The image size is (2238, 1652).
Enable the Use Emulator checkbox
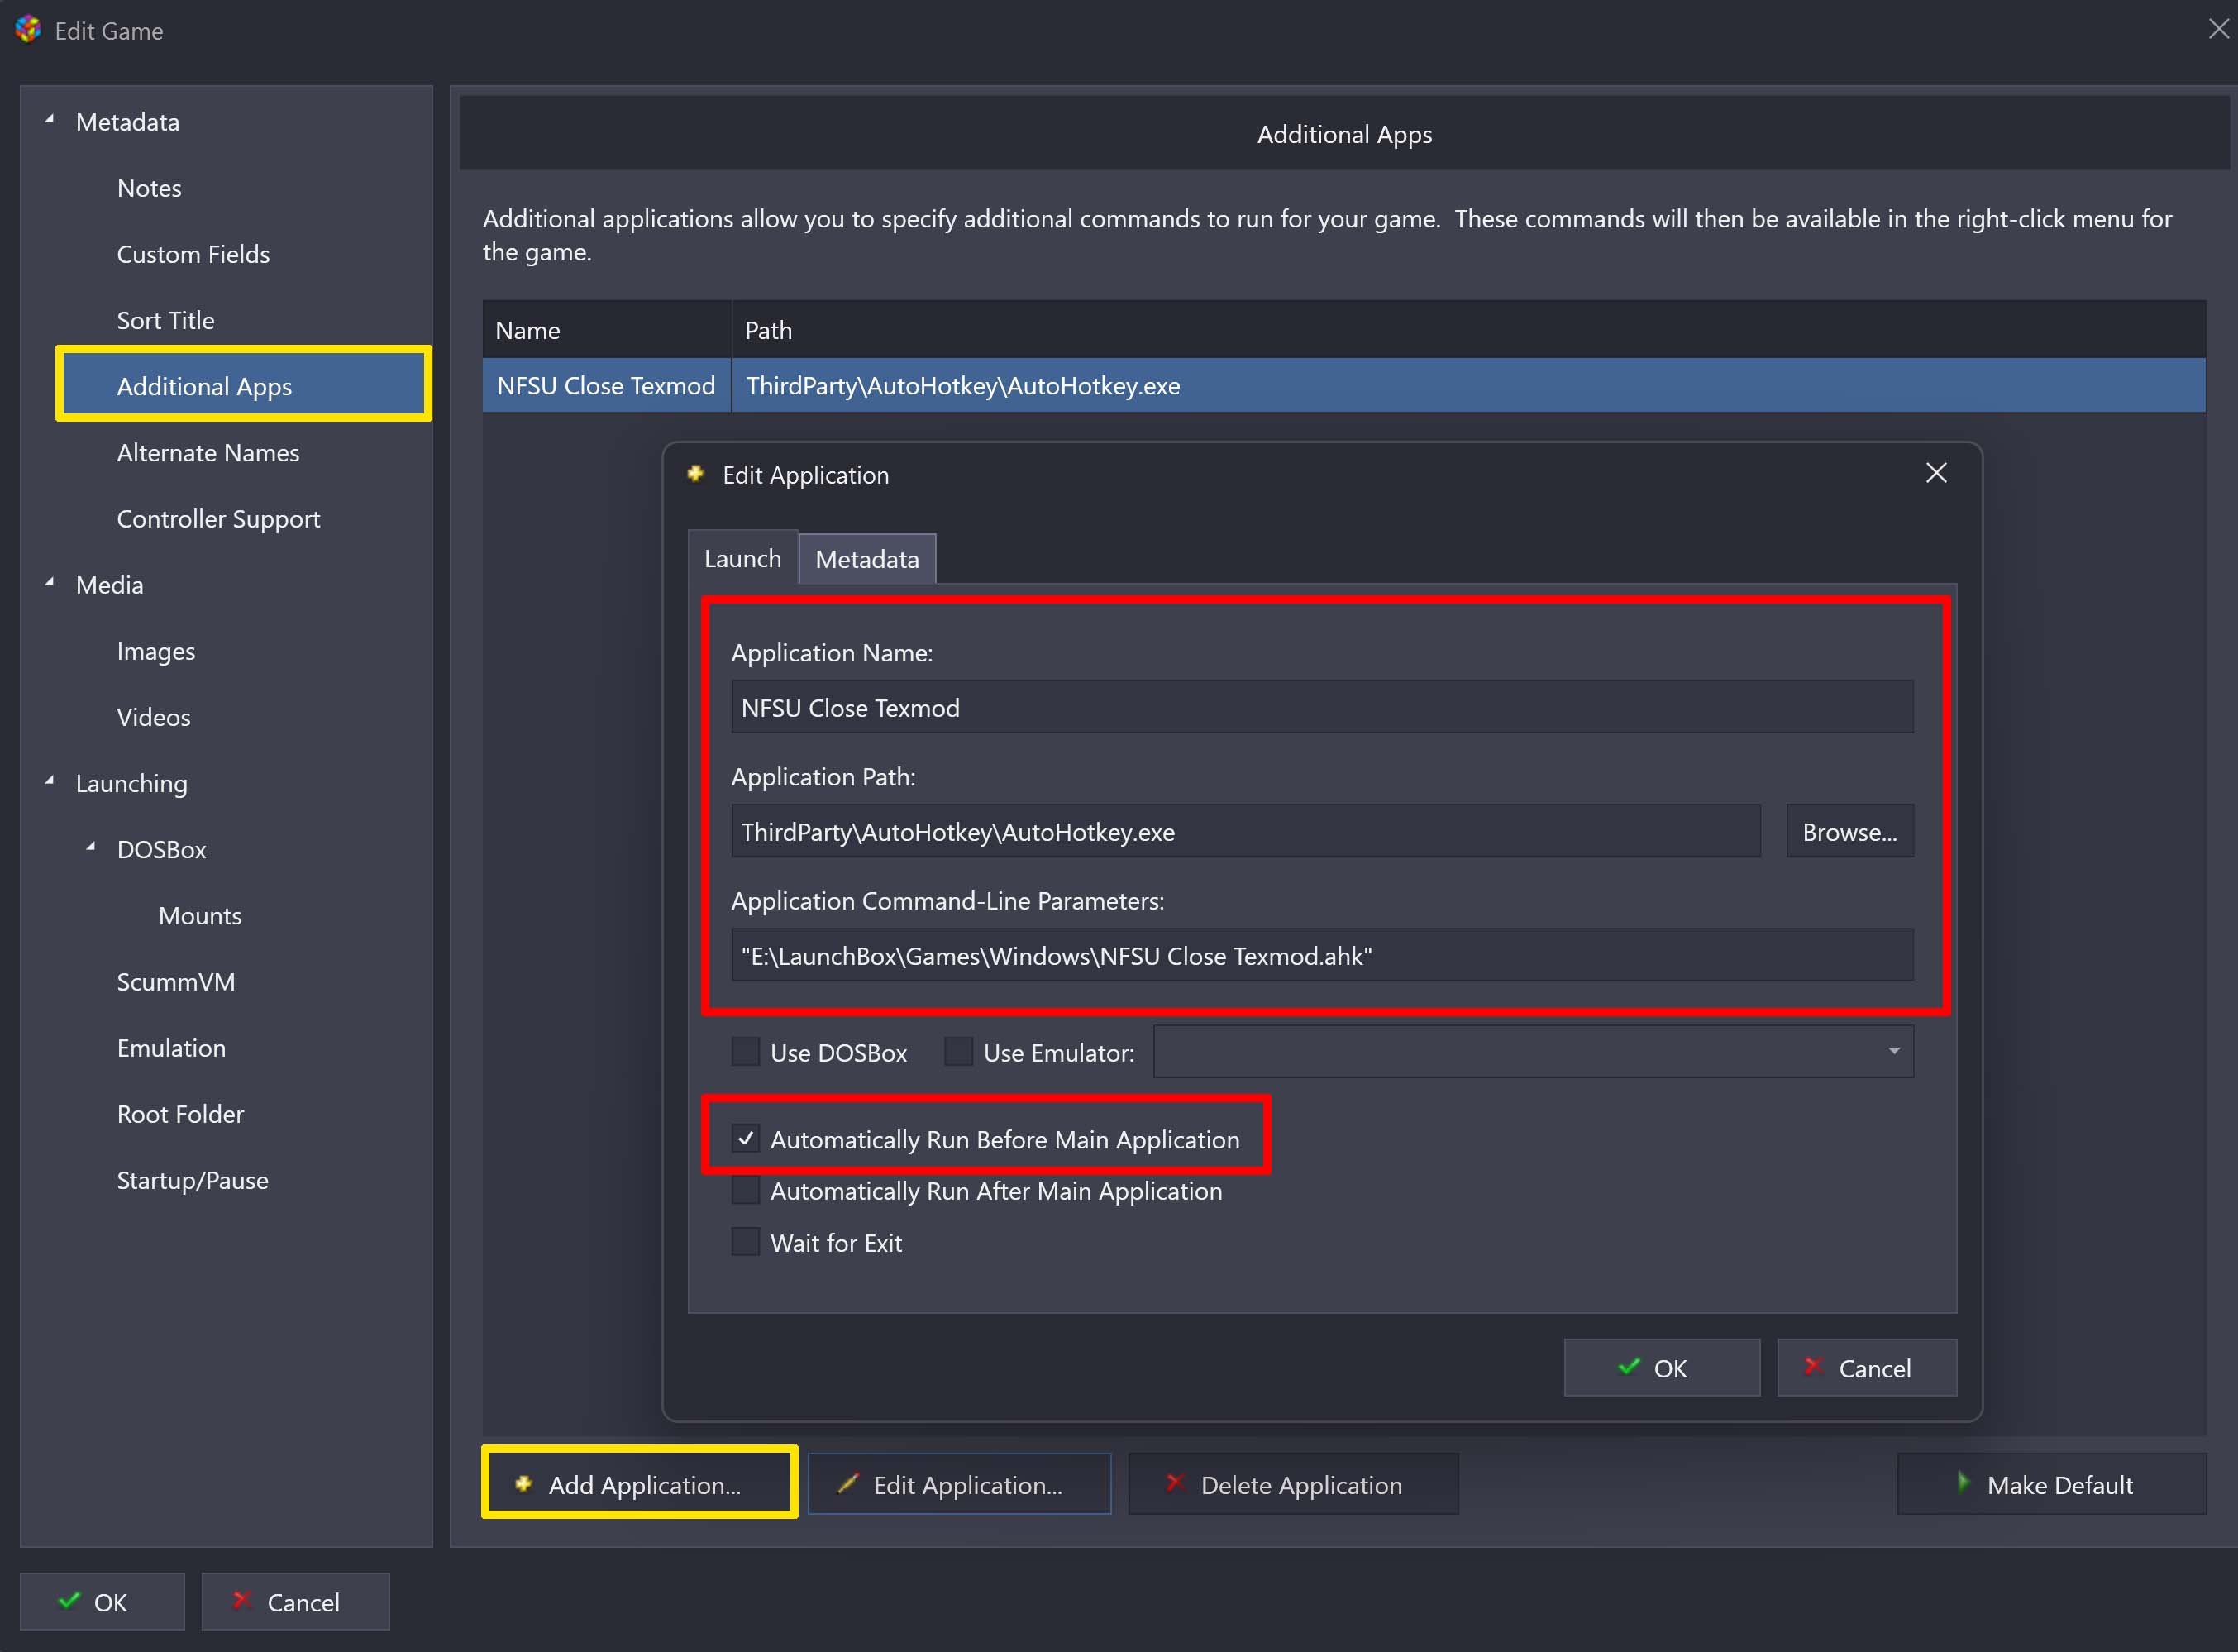[x=959, y=1052]
